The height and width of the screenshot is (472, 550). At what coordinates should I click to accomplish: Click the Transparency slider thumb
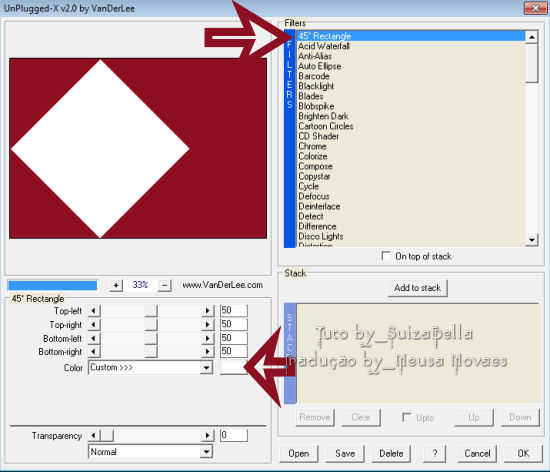[x=107, y=436]
